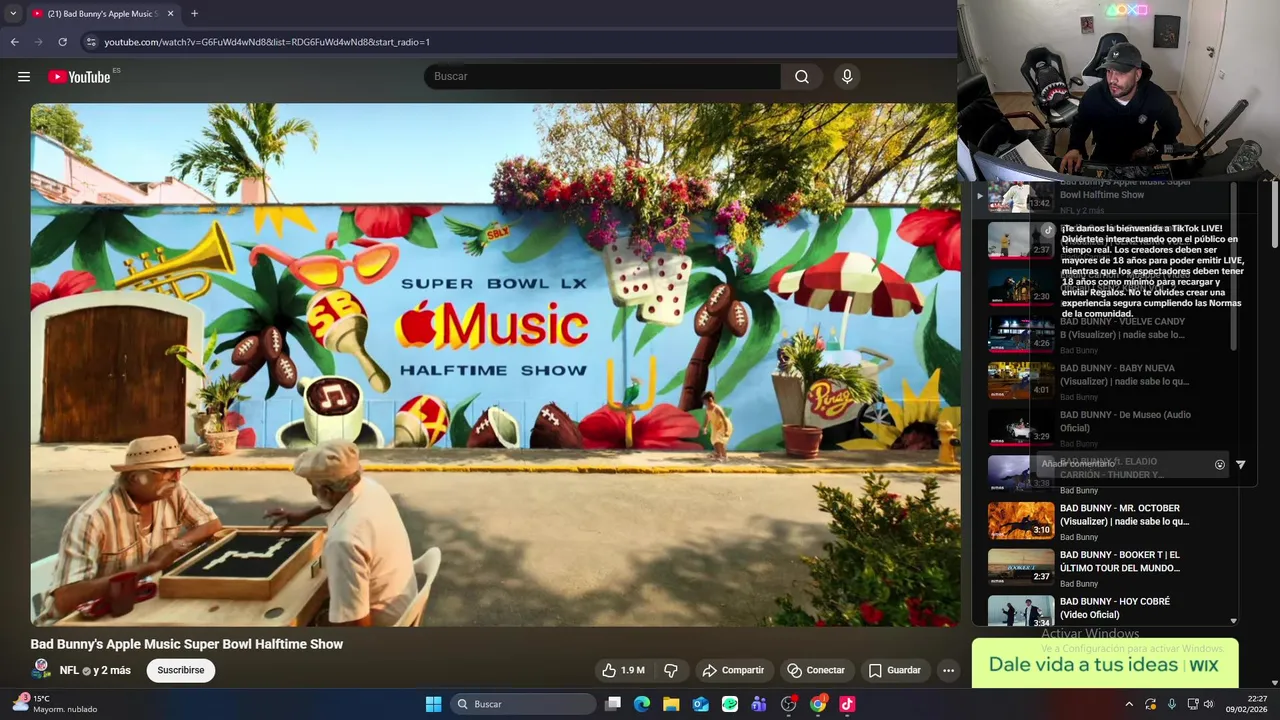The height and width of the screenshot is (720, 1280).
Task: Dislike the video with thumbs down
Action: pos(671,670)
